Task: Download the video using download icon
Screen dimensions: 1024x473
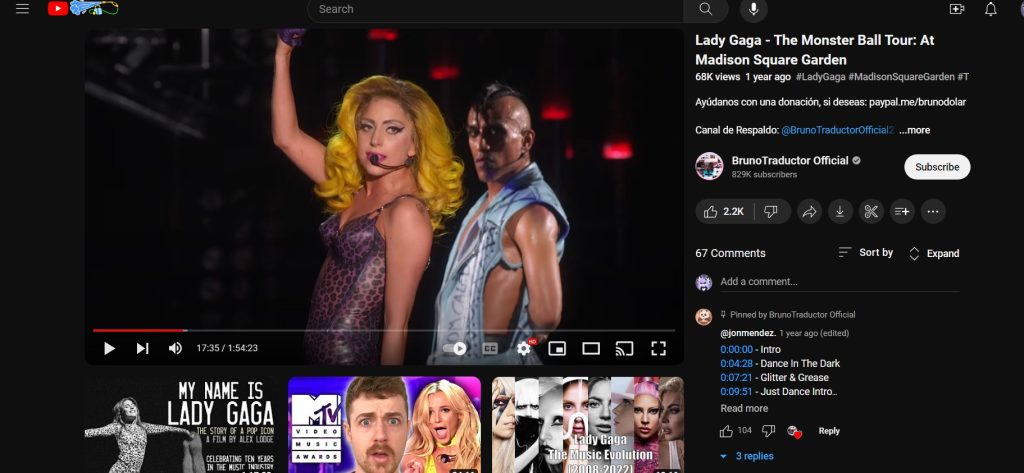Action: click(x=840, y=212)
